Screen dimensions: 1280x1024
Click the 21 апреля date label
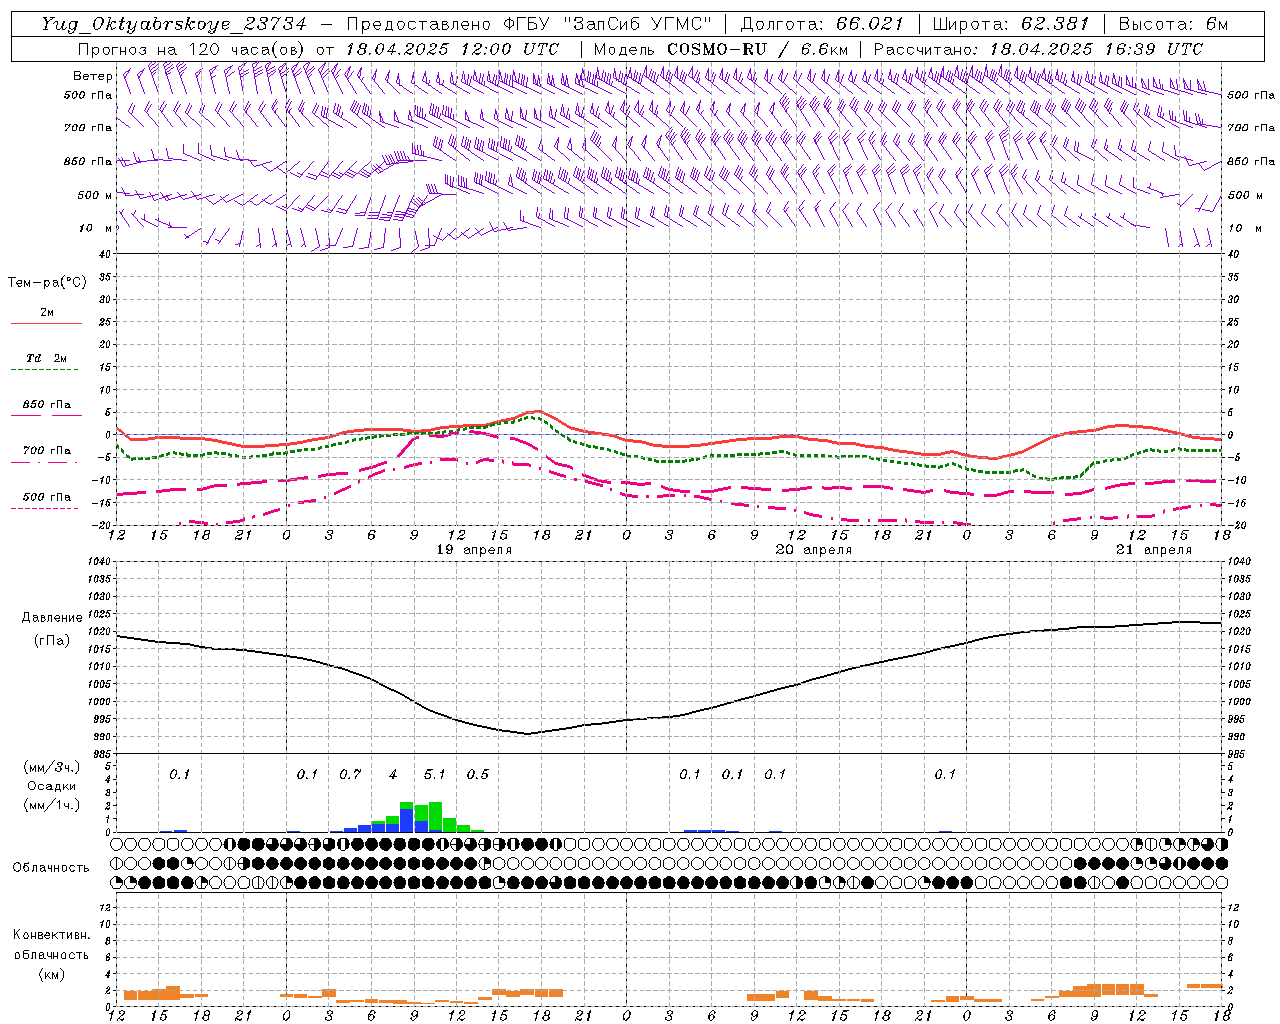[1154, 550]
